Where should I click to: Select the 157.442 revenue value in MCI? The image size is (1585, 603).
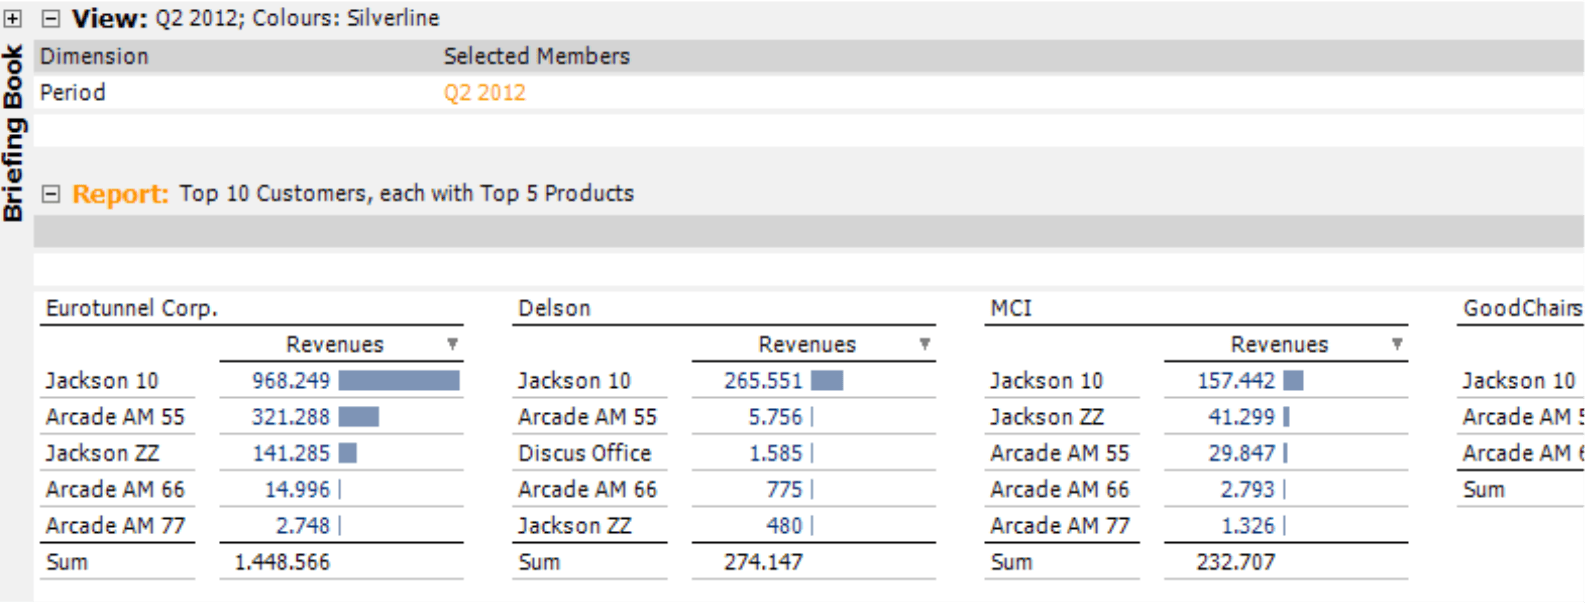1236,381
